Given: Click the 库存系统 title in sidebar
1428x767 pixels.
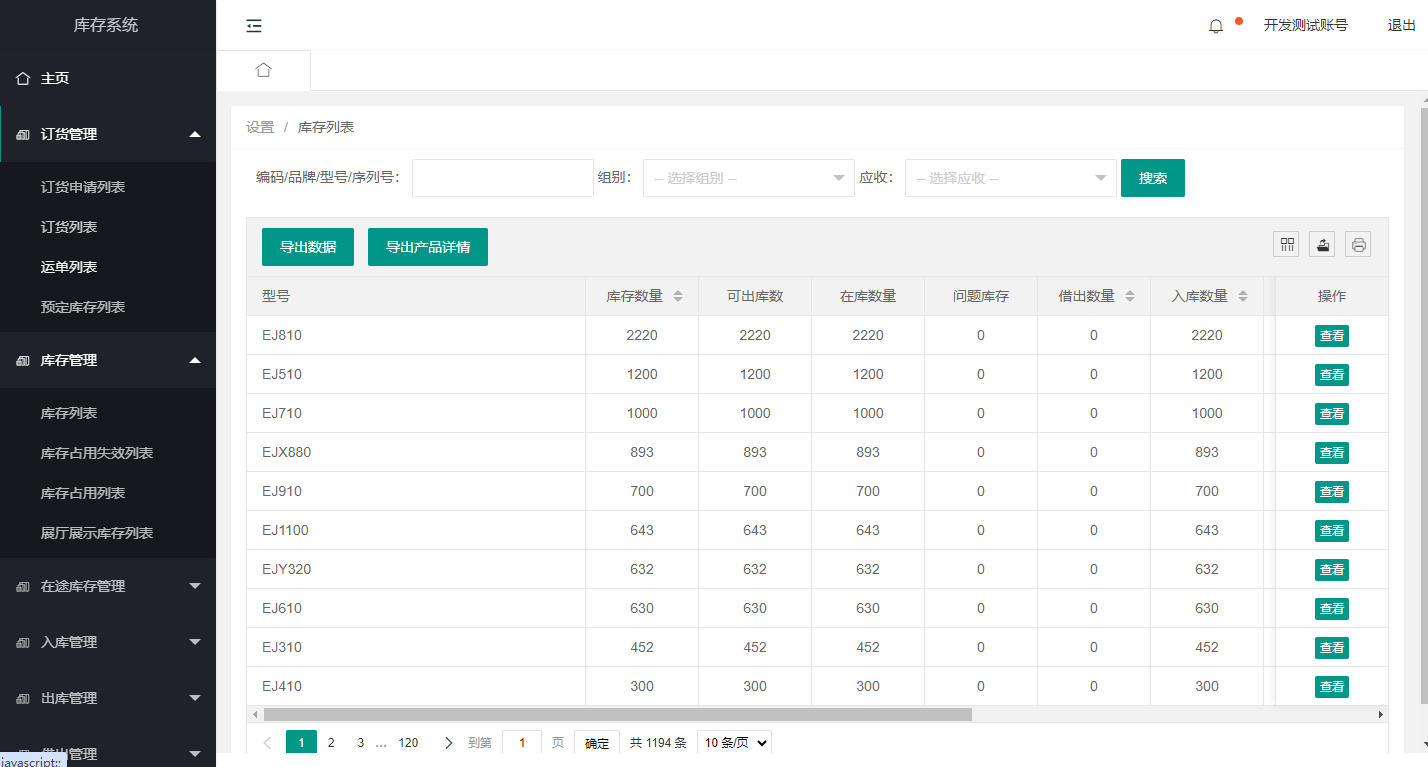Looking at the screenshot, I should coord(106,25).
